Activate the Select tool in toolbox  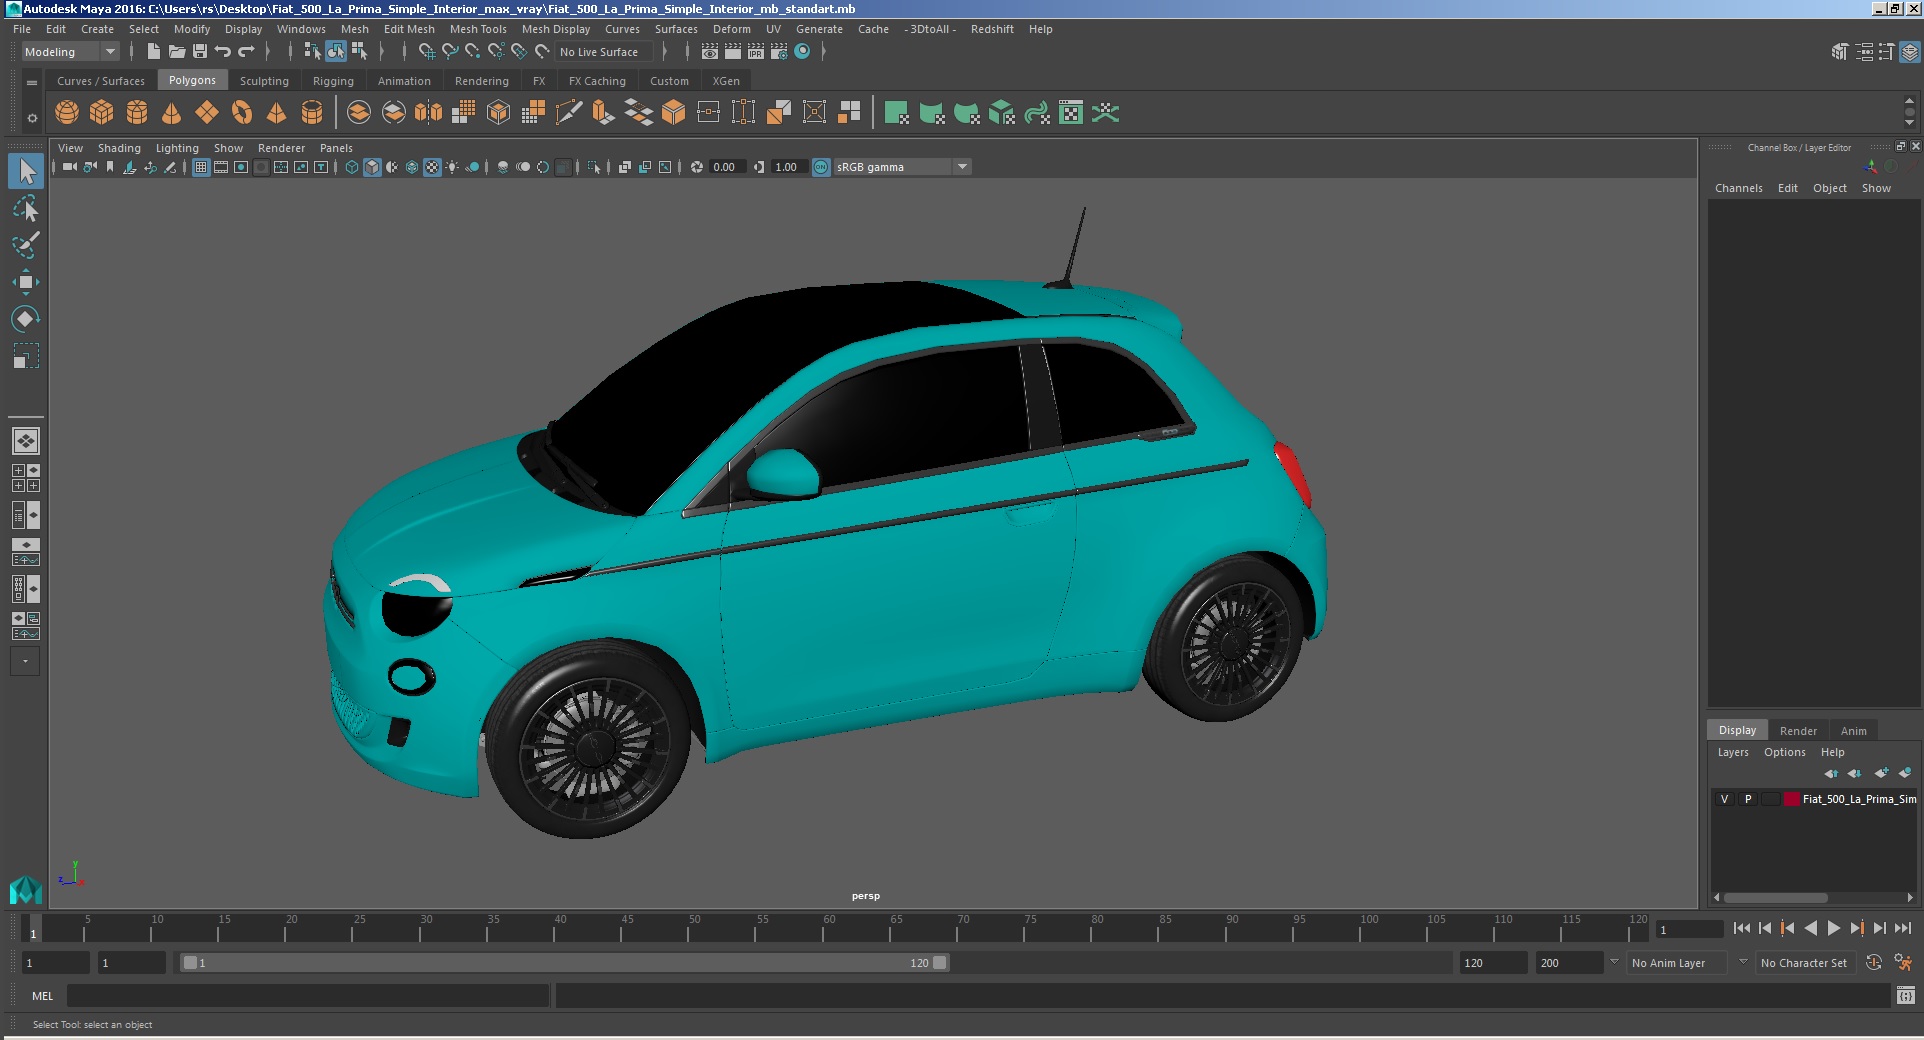(x=26, y=171)
